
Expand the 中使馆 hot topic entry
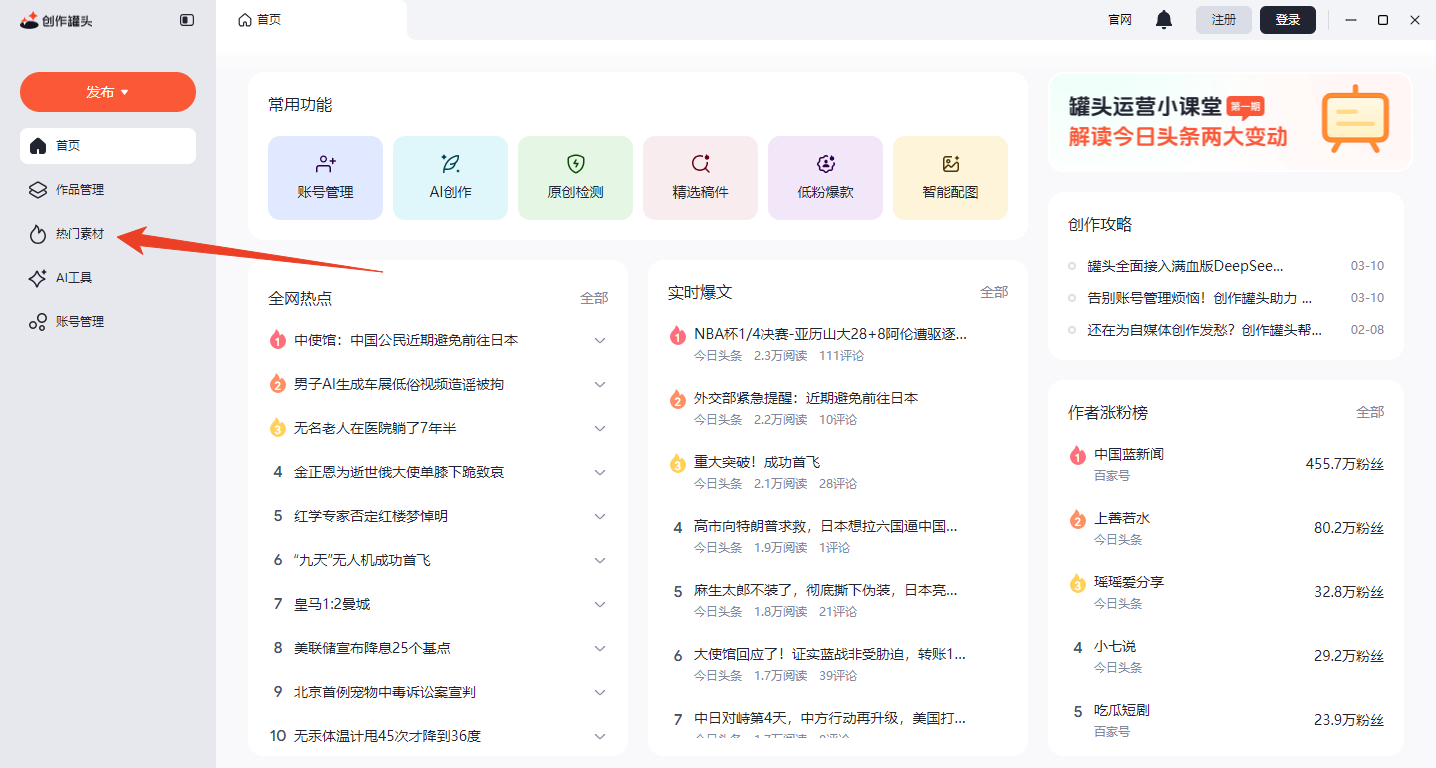(600, 340)
